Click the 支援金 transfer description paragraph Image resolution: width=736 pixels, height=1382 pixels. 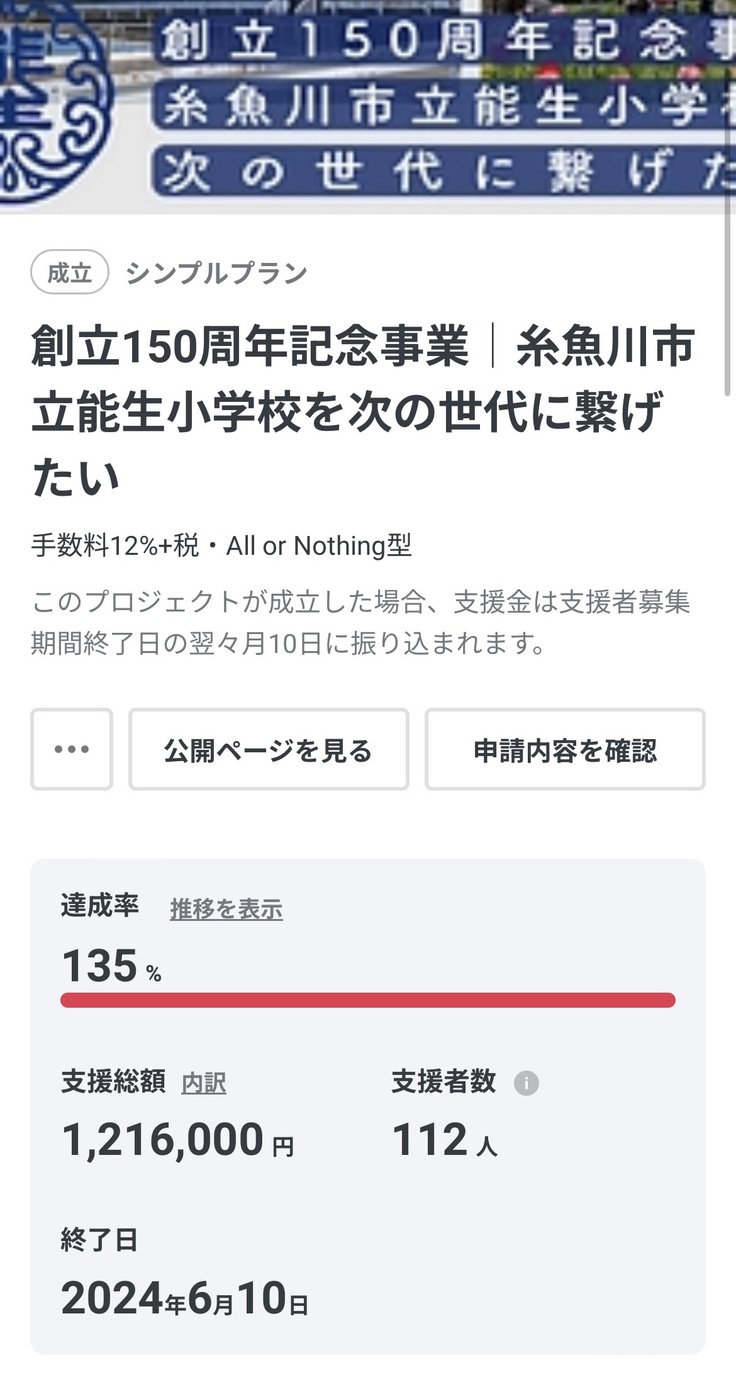coord(360,622)
